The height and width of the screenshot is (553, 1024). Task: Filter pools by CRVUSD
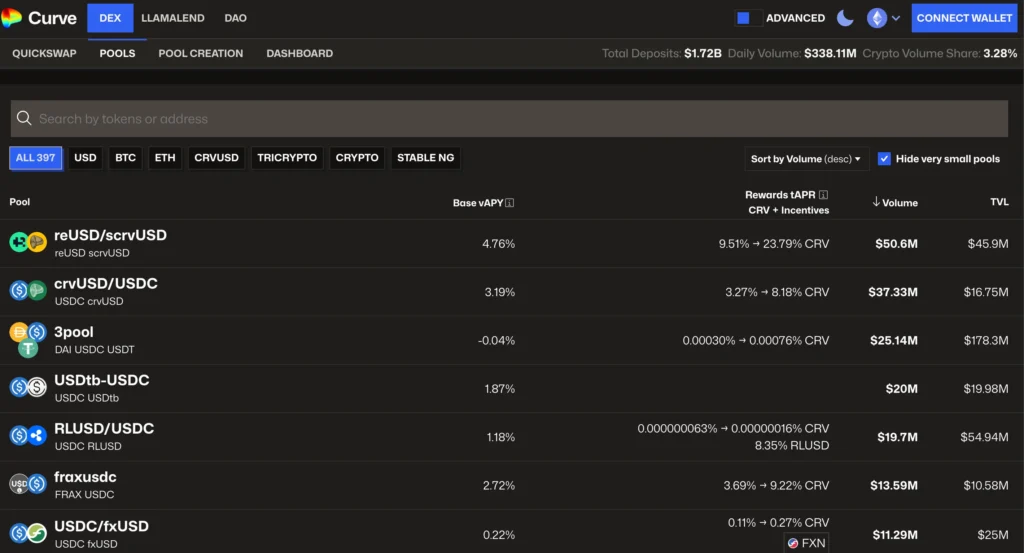[216, 158]
